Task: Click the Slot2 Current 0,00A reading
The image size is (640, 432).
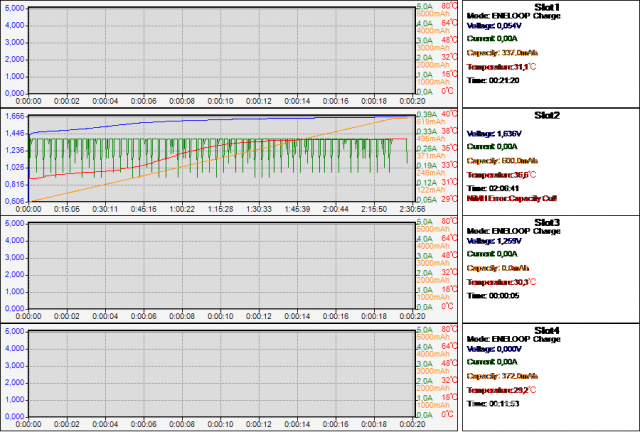Action: click(492, 147)
